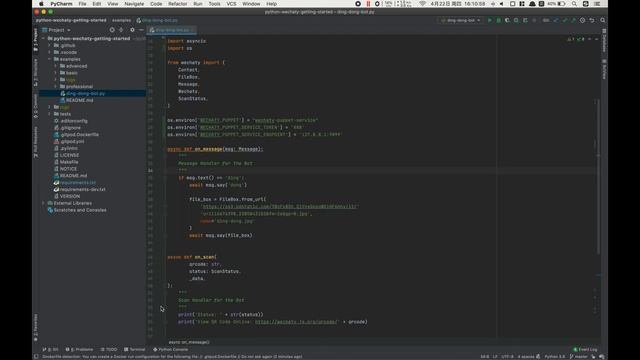Open the VCS menu
The width and height of the screenshot is (640, 360).
[x=231, y=4]
